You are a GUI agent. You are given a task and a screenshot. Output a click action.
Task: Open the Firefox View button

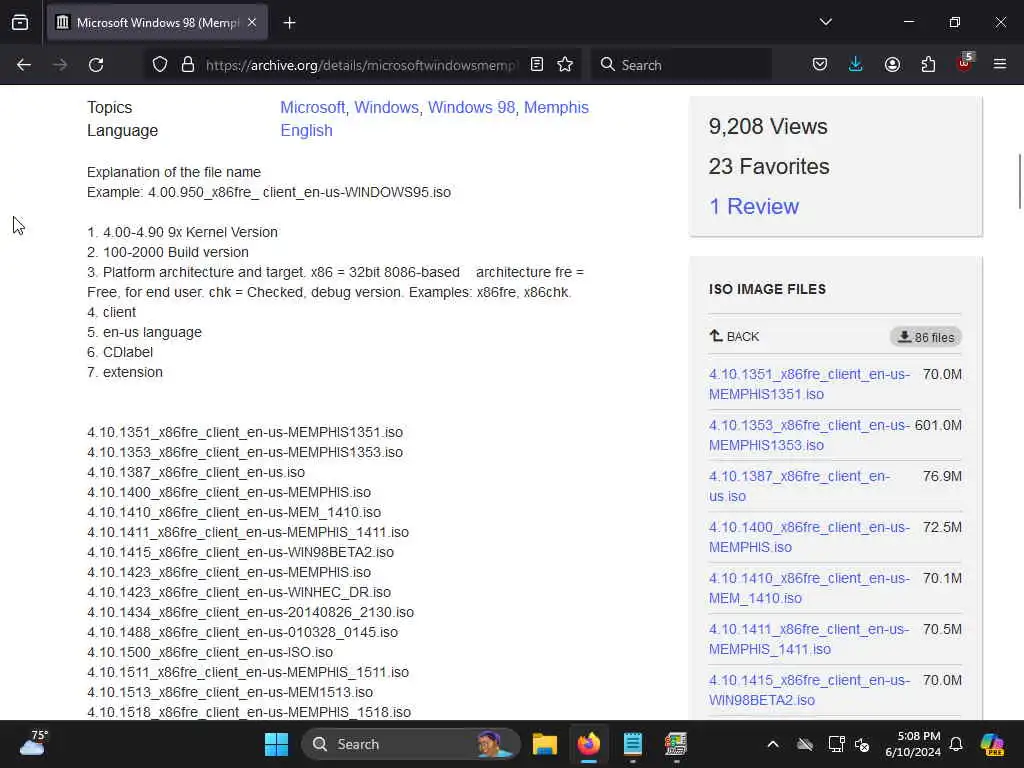coord(20,23)
